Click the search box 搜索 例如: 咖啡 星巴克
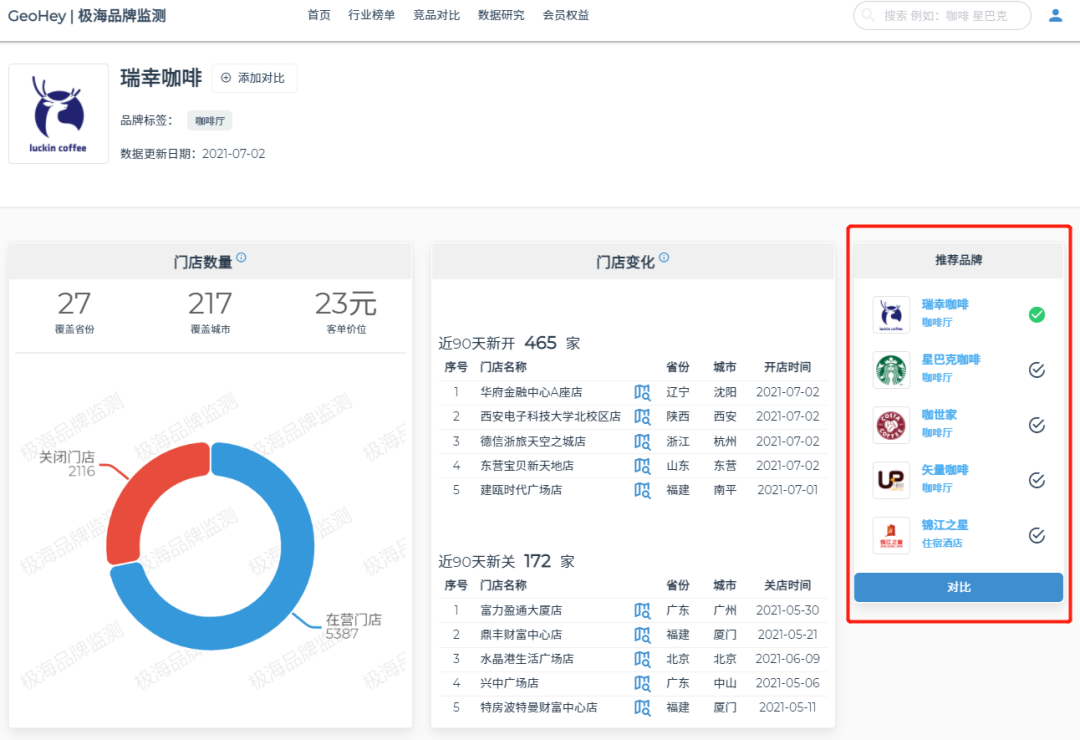Viewport: 1080px width, 740px height. (942, 15)
